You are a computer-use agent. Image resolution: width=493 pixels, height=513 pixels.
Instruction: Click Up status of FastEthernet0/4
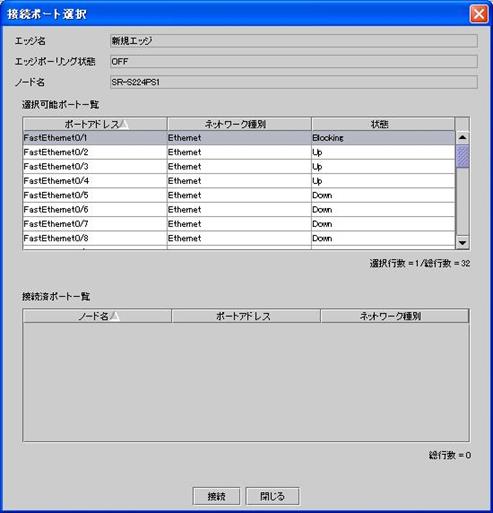click(383, 181)
